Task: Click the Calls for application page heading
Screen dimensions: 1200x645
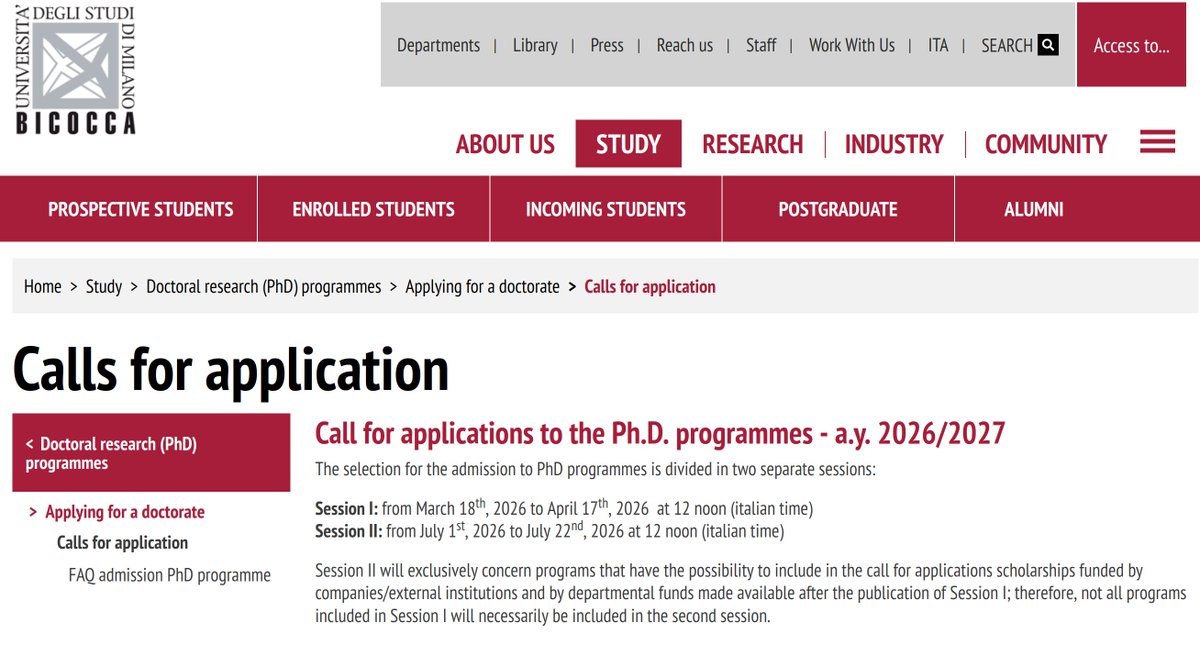Action: (x=231, y=369)
